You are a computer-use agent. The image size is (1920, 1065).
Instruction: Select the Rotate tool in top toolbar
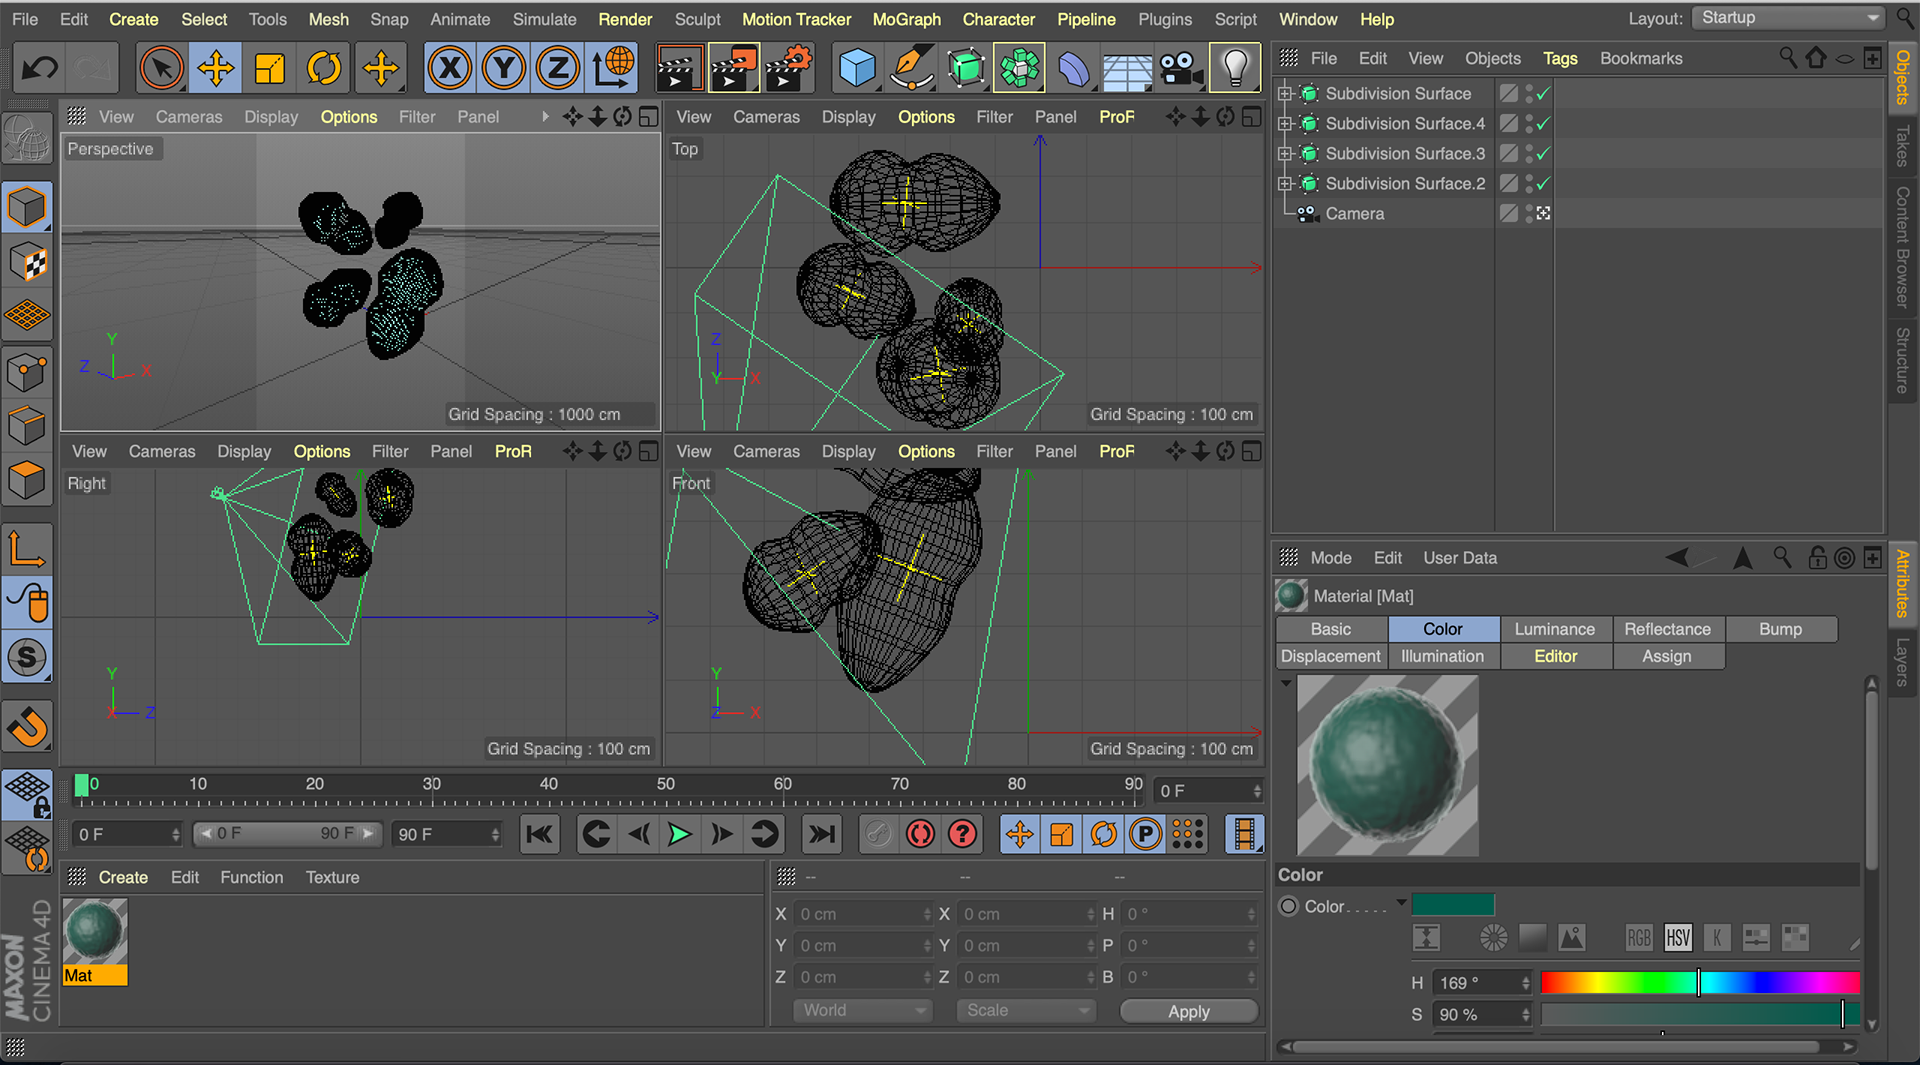[x=324, y=68]
